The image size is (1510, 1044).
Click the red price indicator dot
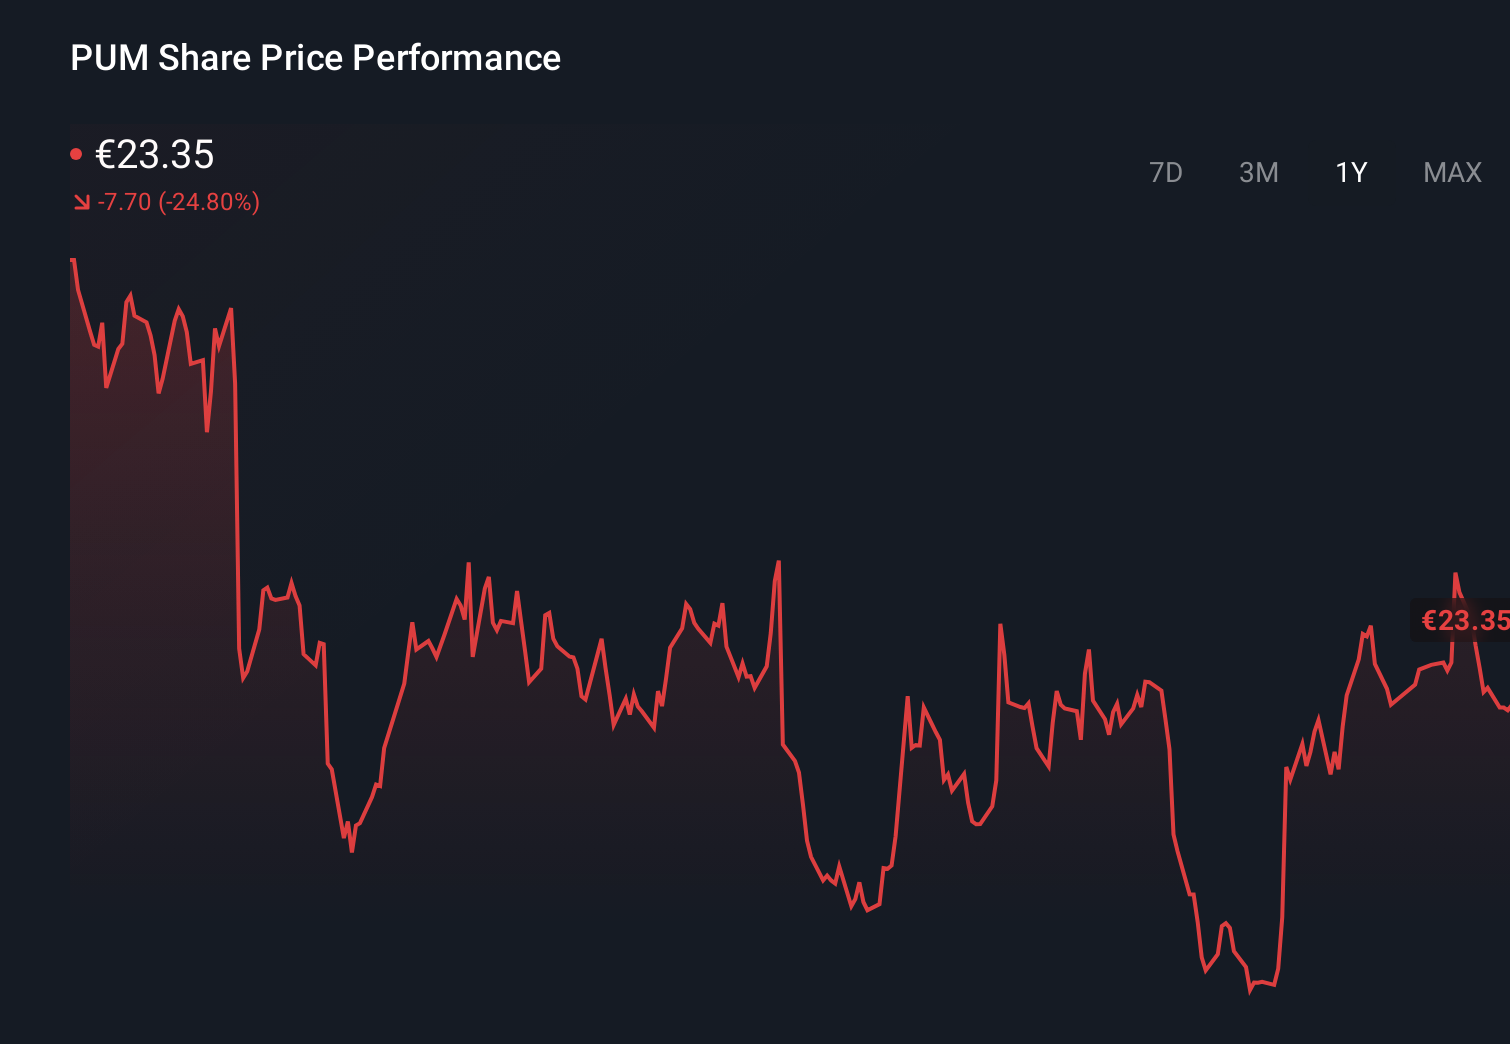[76, 153]
